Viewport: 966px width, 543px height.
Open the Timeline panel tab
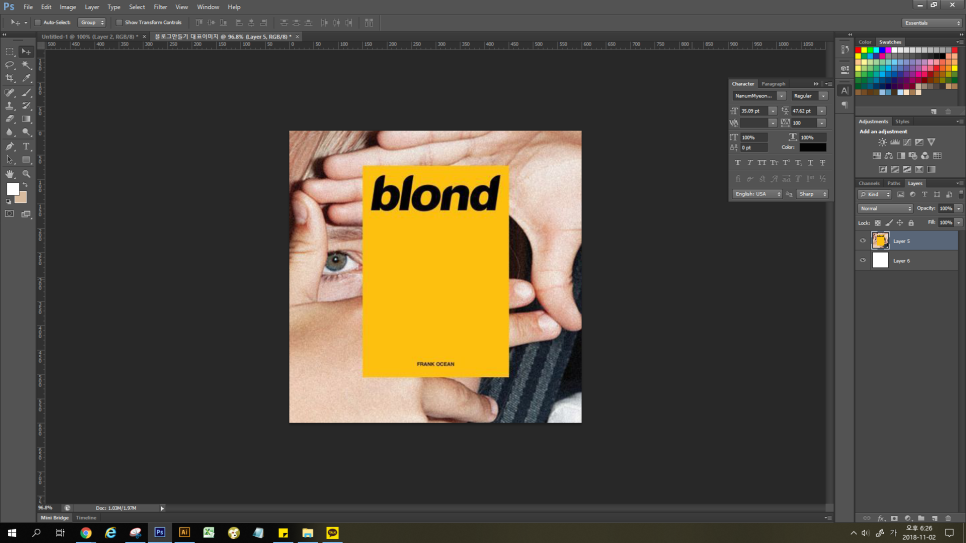[86, 518]
